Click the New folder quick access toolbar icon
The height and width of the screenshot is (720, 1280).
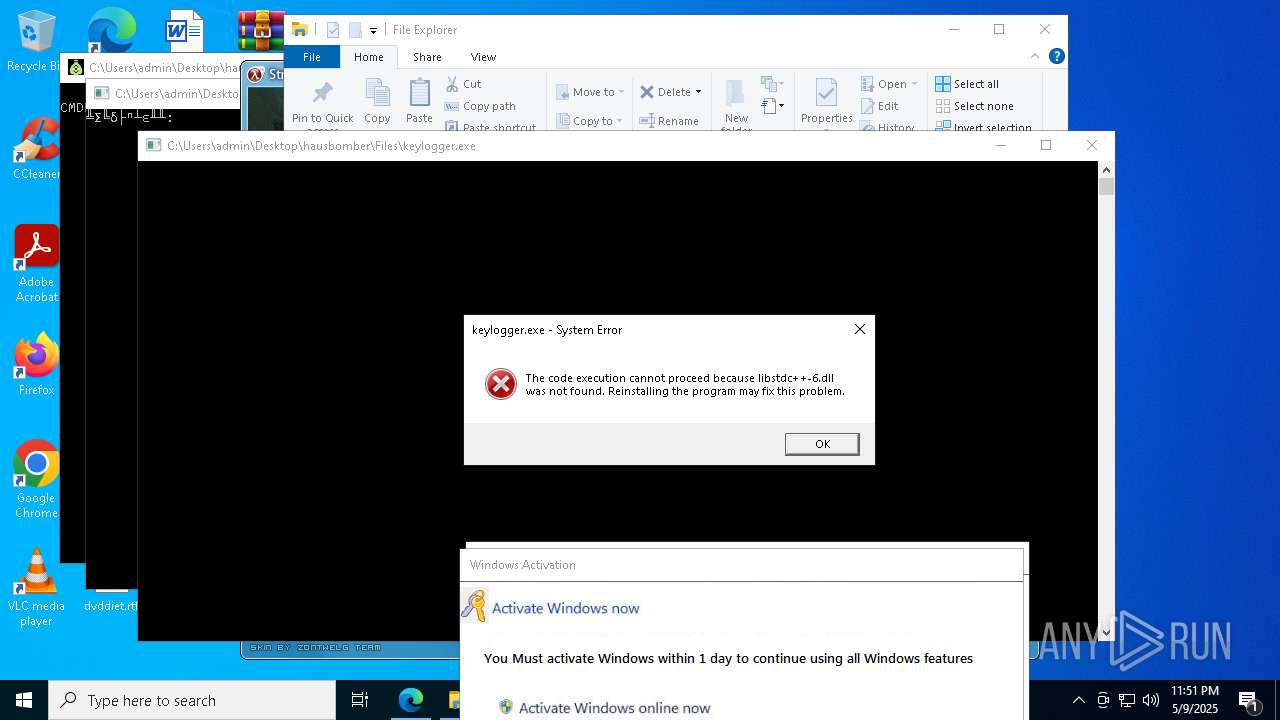pos(355,30)
